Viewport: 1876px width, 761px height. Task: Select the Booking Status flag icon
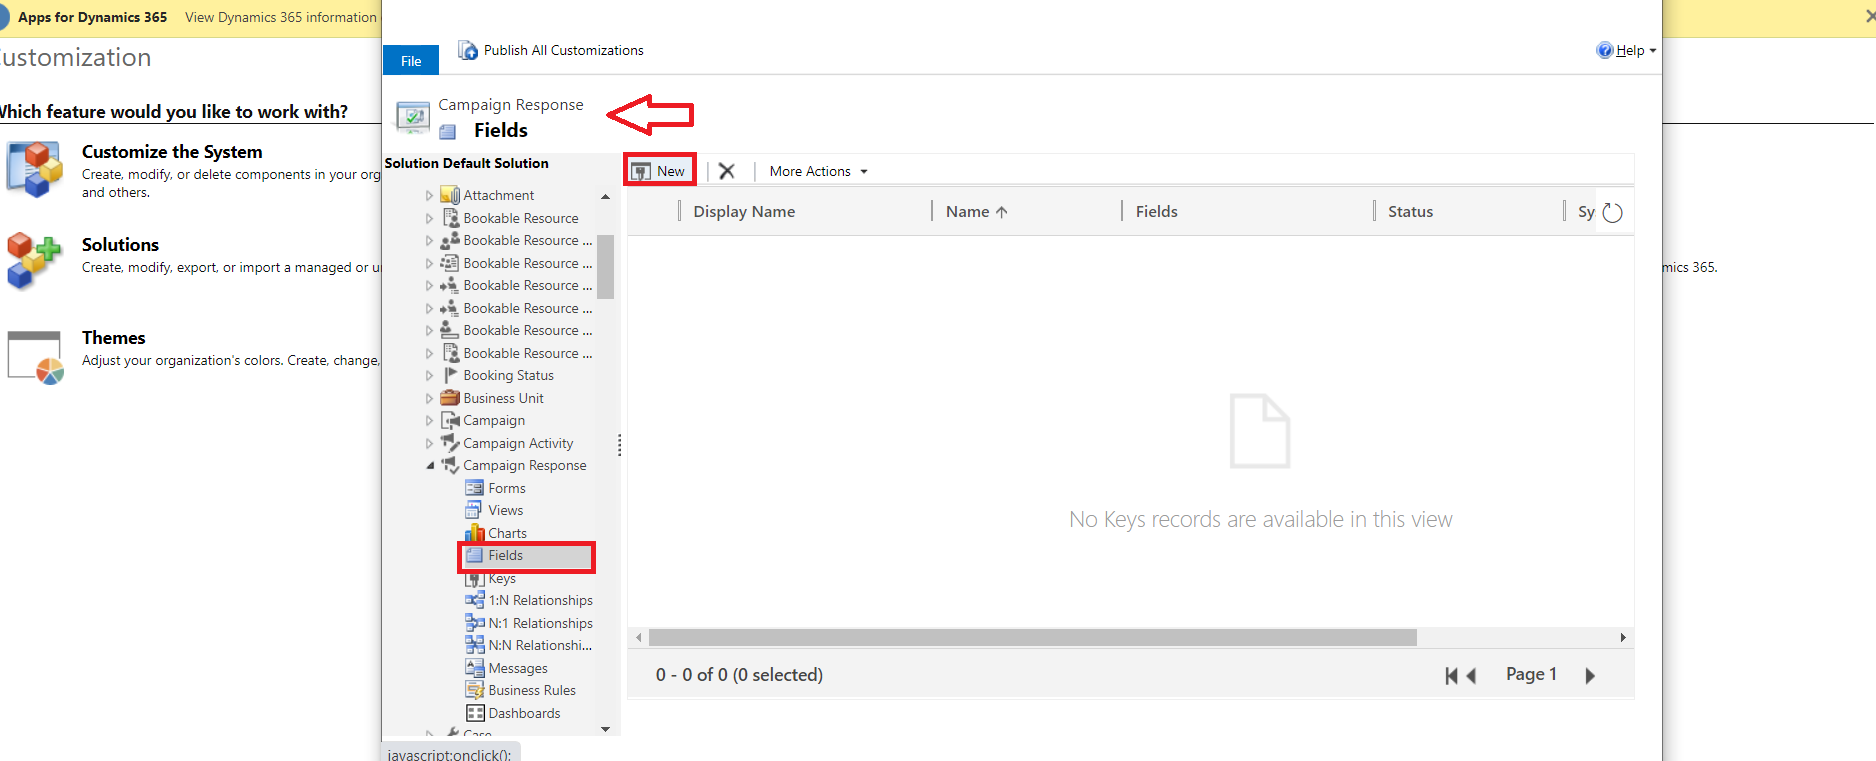(450, 375)
